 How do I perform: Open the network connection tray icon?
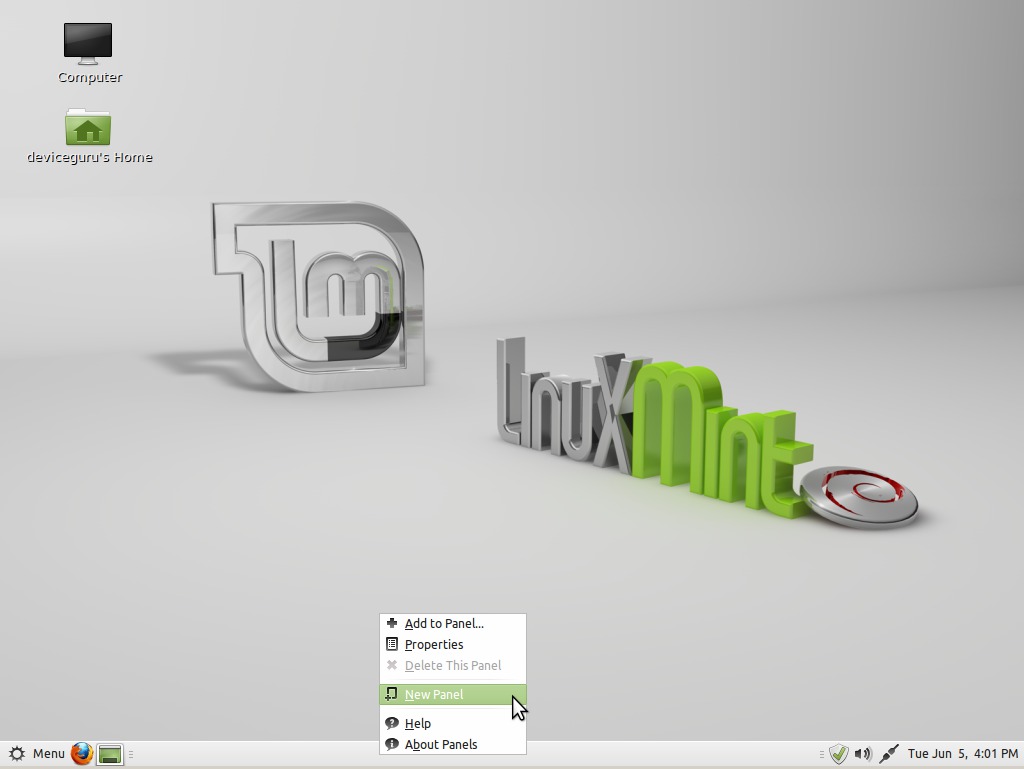pyautogui.click(x=888, y=754)
